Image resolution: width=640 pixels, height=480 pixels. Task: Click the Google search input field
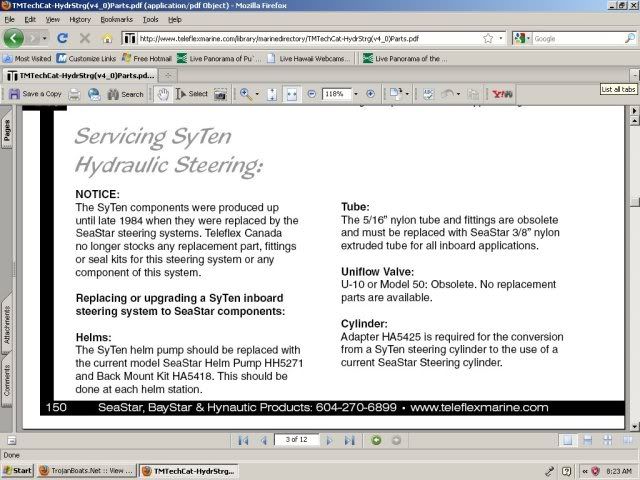(x=578, y=38)
